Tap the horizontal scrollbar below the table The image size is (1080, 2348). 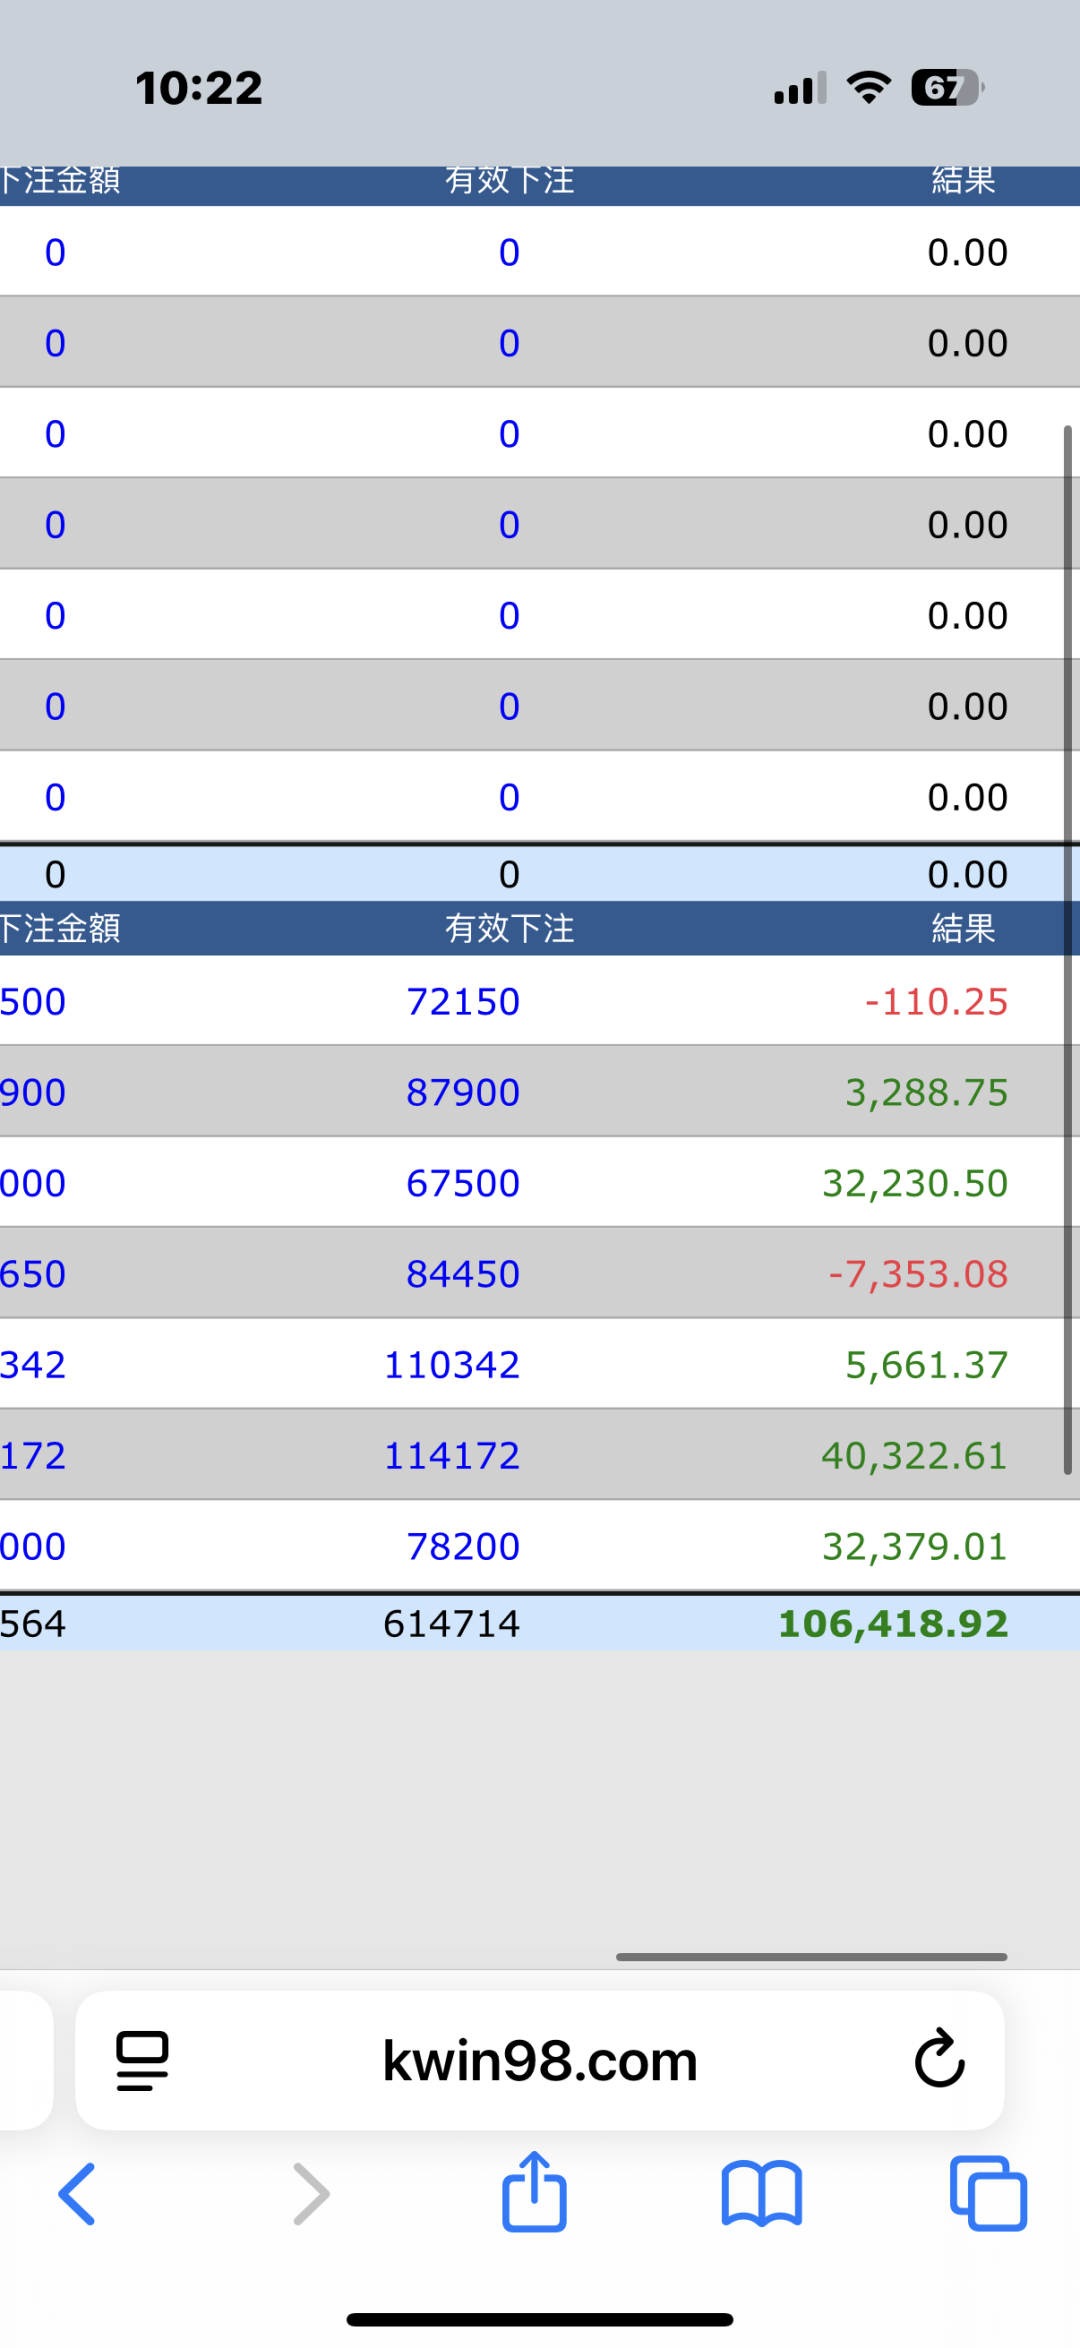click(811, 1957)
